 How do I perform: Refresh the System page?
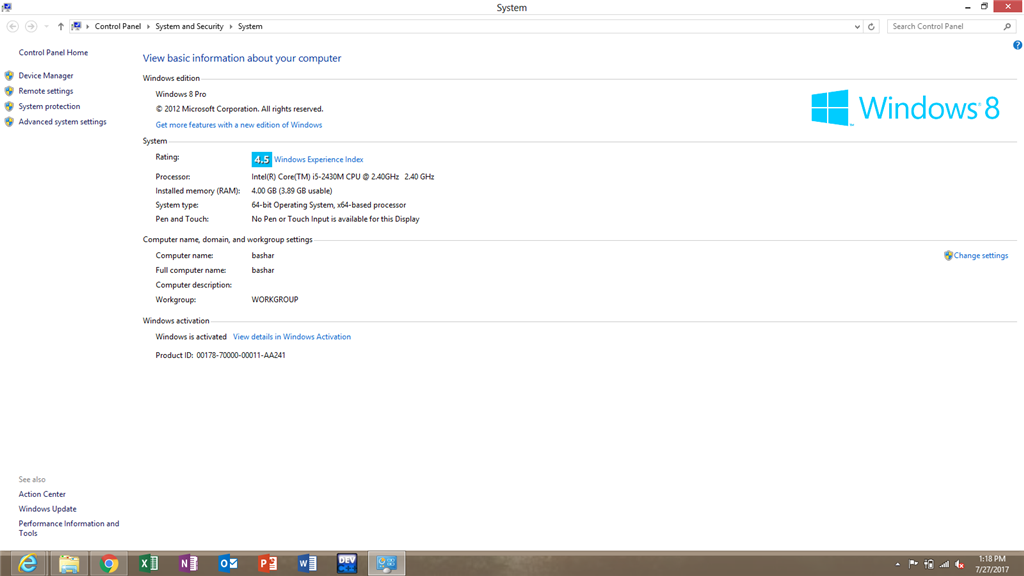point(871,27)
